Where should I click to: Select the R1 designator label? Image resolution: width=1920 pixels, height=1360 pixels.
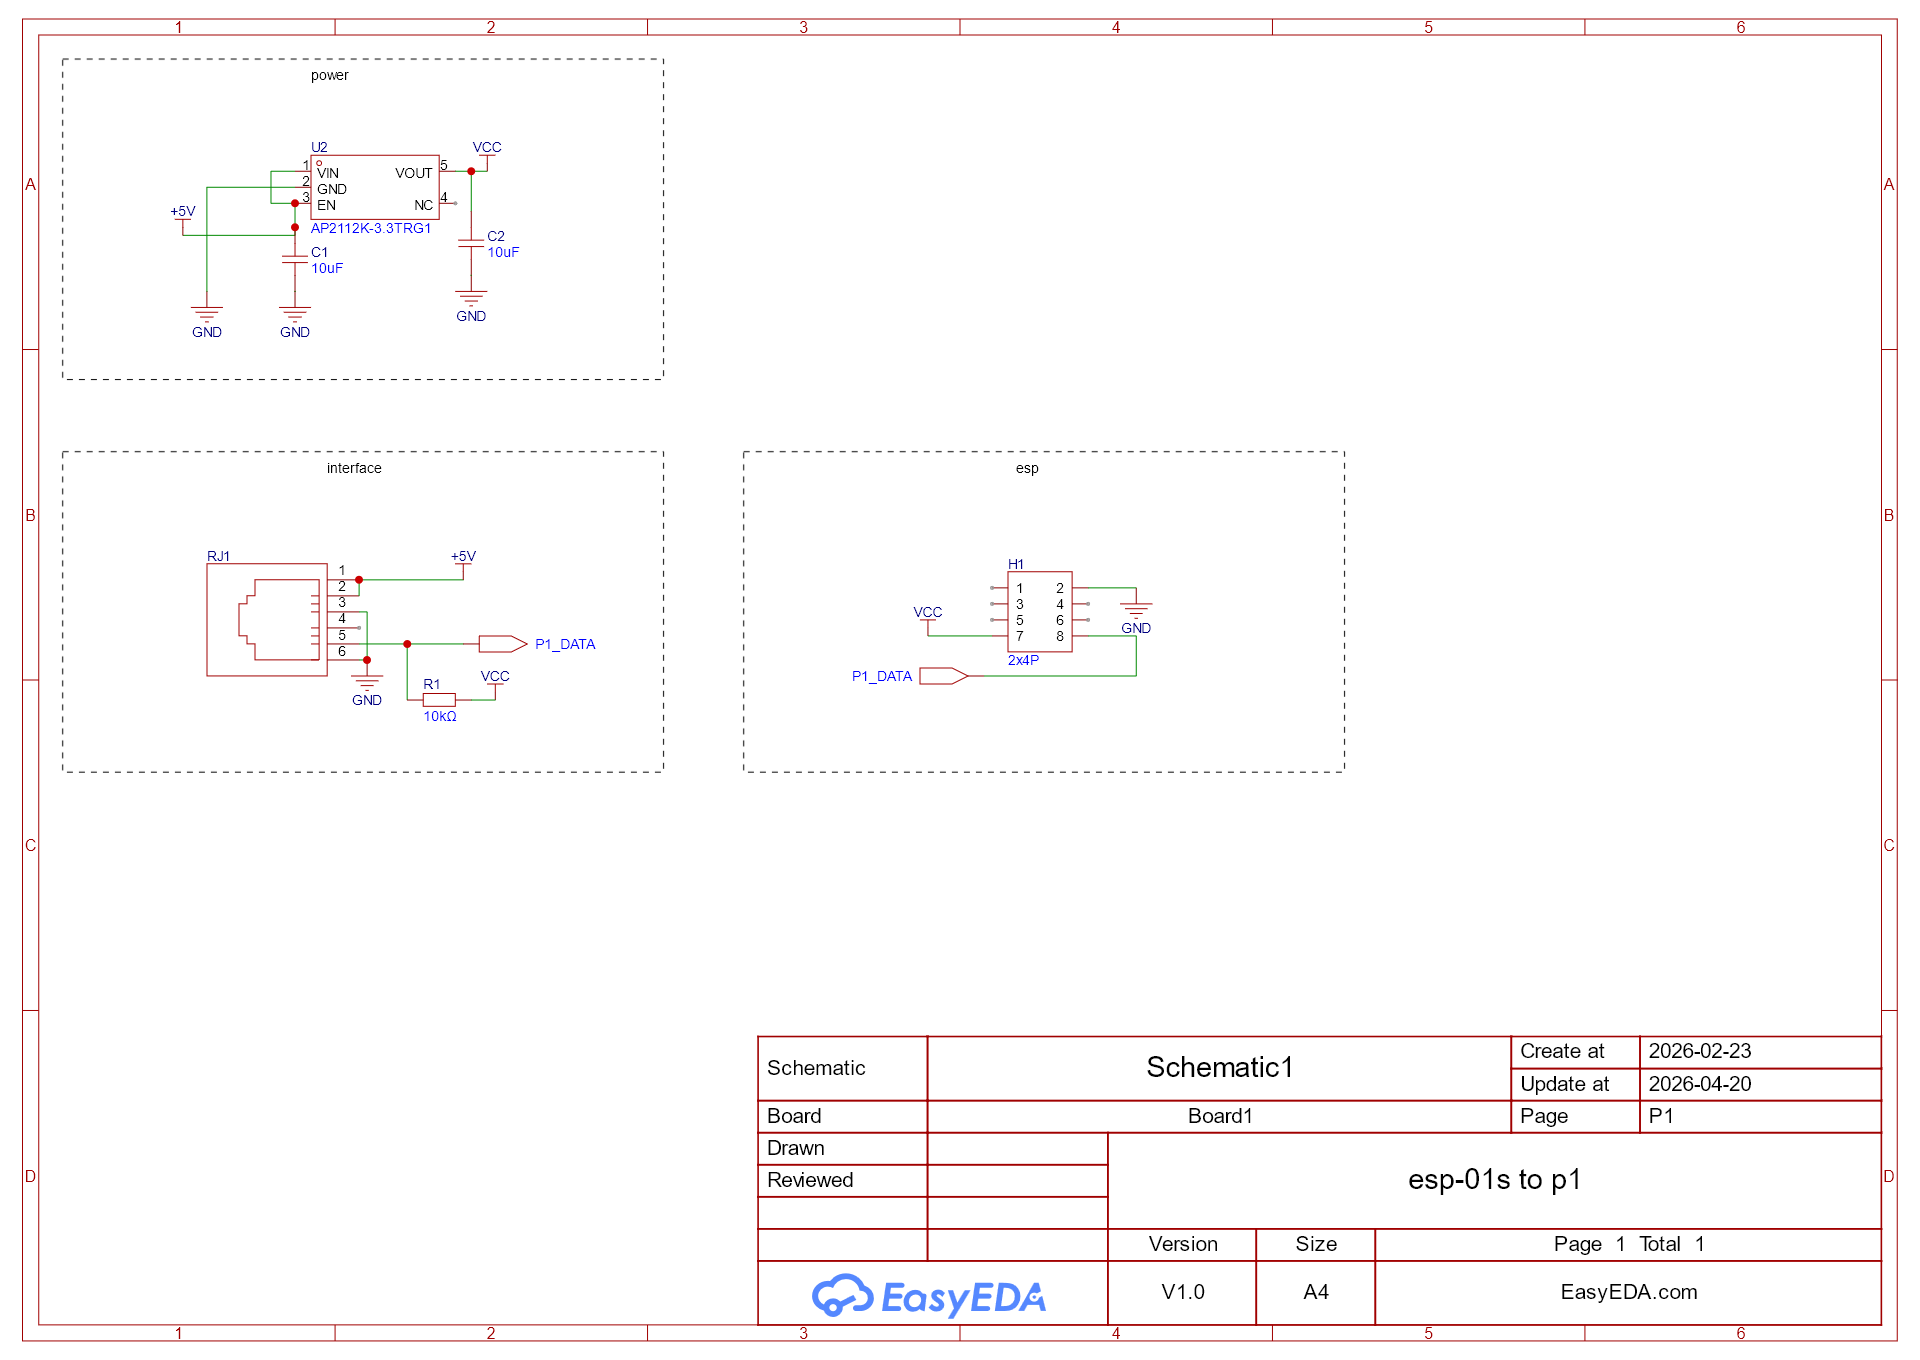[432, 684]
